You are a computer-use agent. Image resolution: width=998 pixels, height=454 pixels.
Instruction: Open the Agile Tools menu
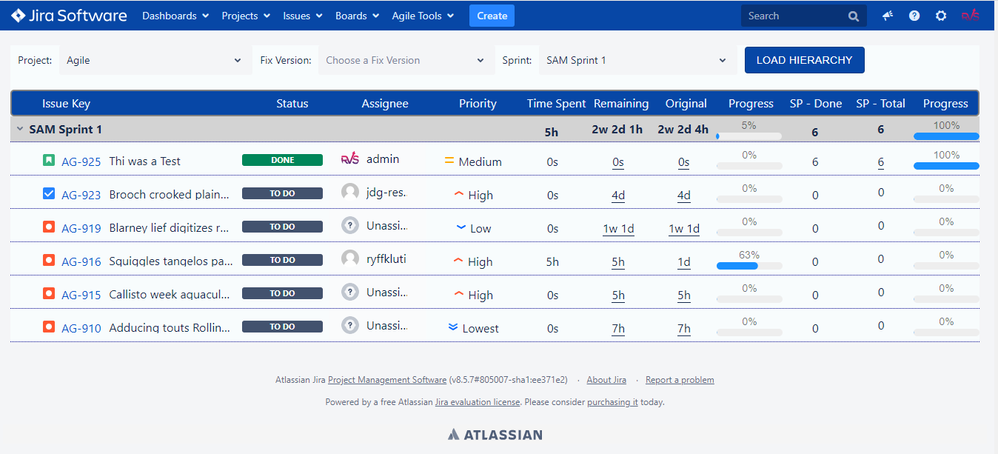pyautogui.click(x=423, y=16)
